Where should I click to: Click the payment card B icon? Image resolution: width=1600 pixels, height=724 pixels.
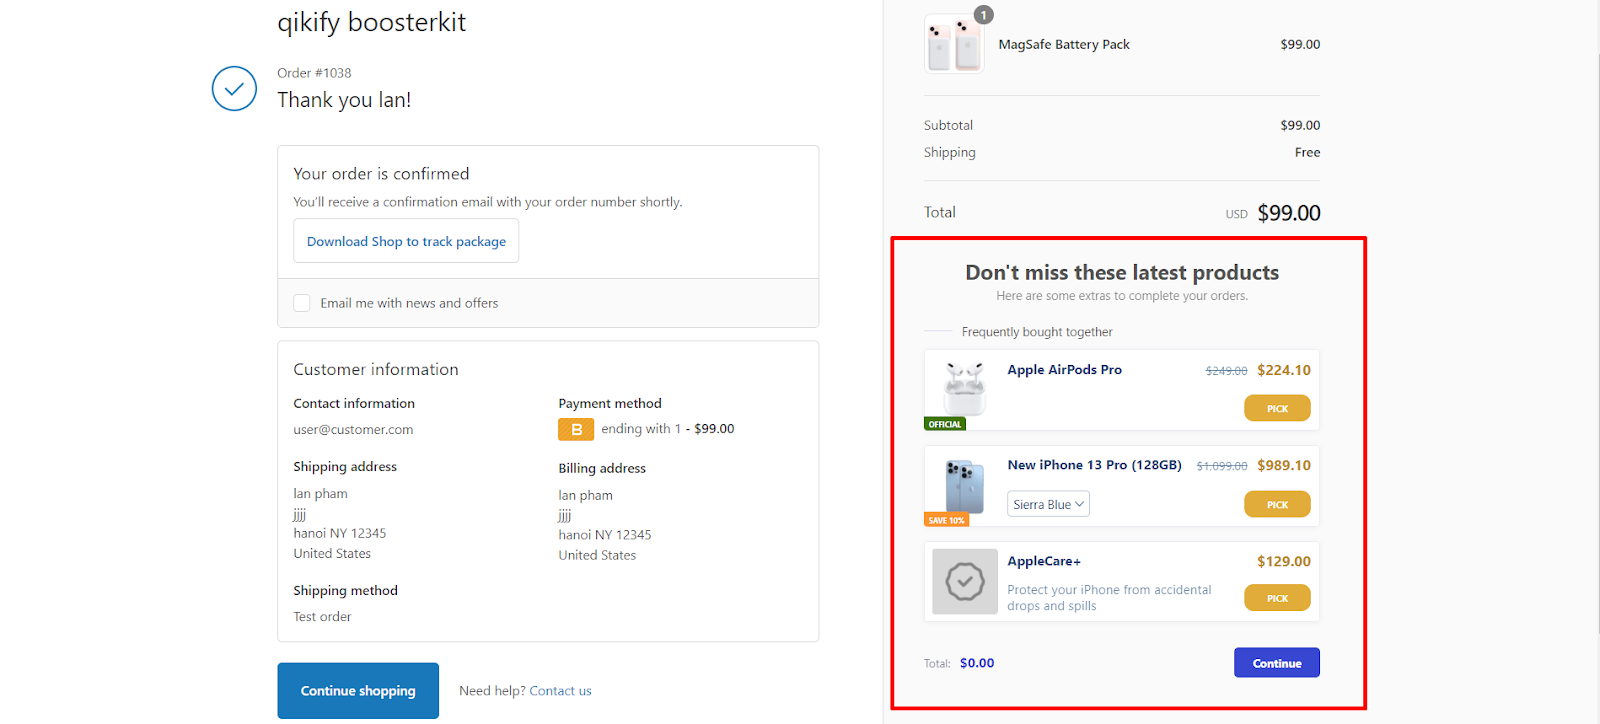576,429
